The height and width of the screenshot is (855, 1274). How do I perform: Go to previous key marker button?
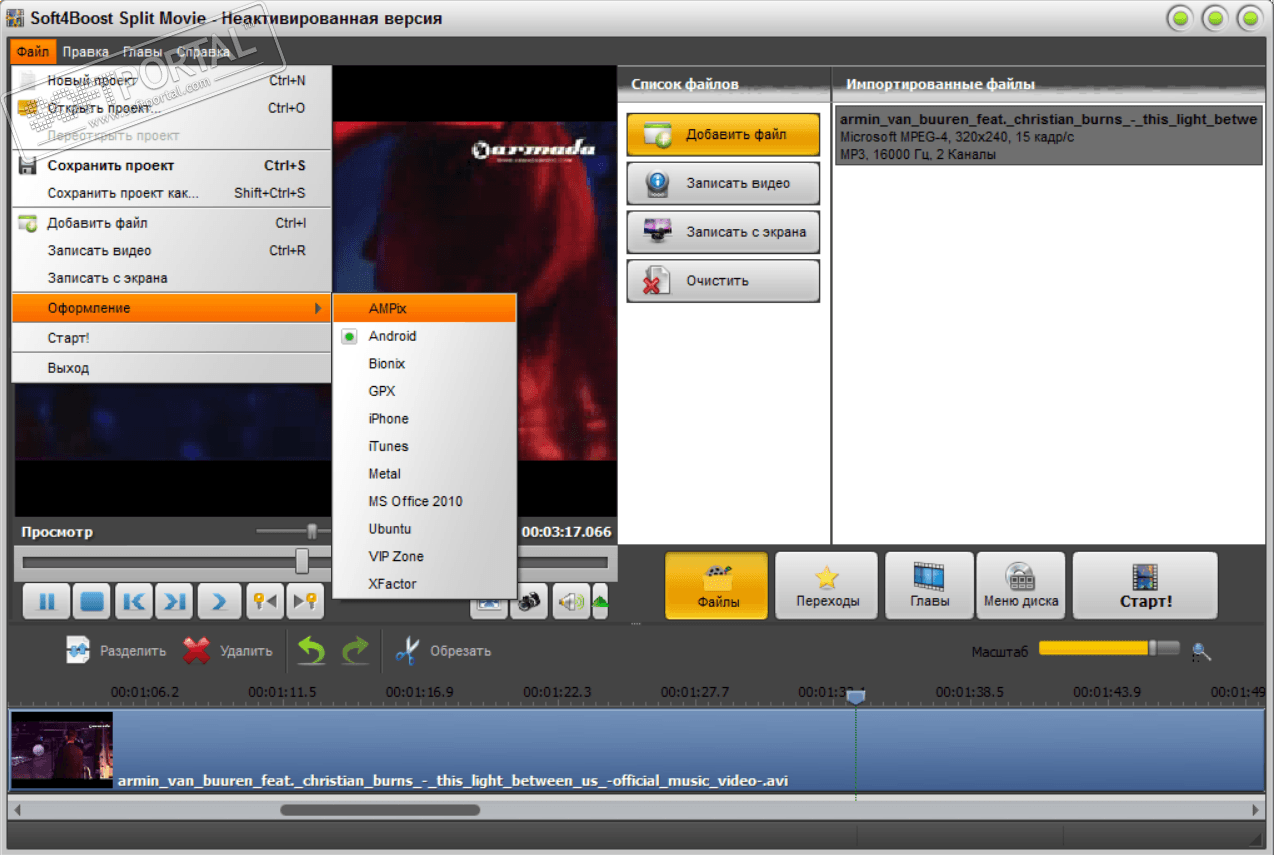point(265,602)
